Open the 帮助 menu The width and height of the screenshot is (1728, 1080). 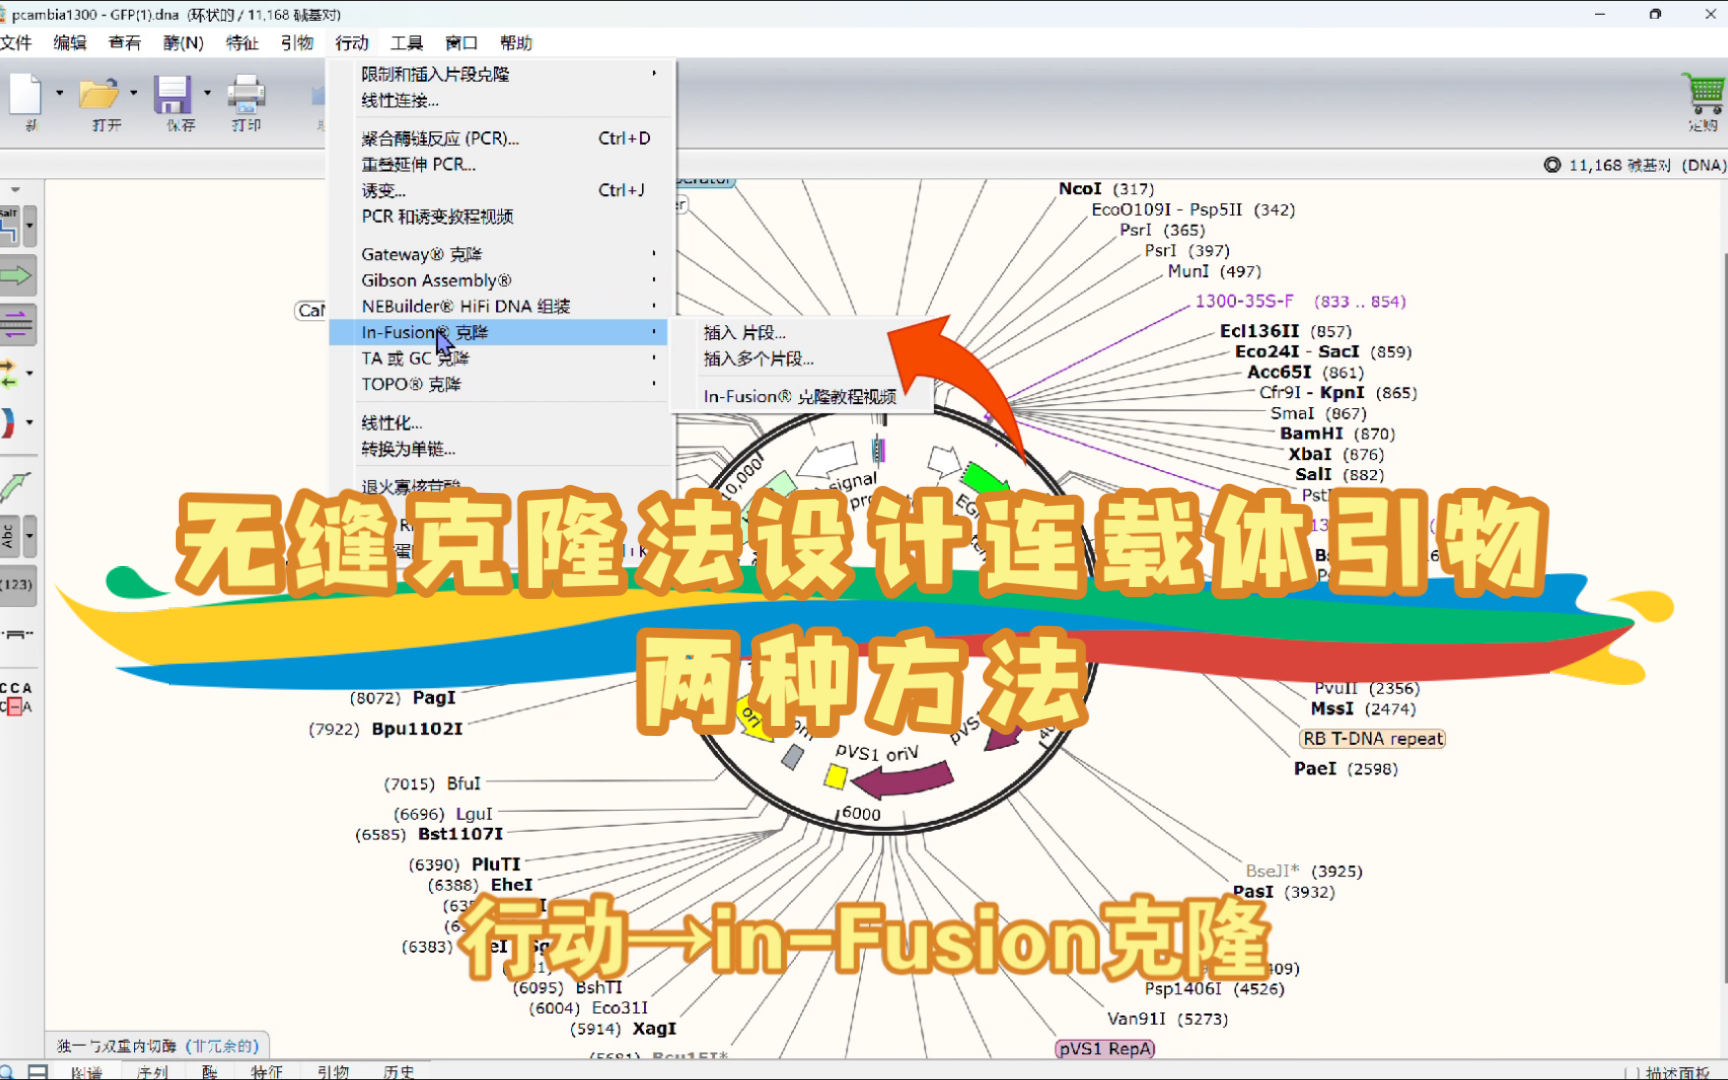pos(517,43)
